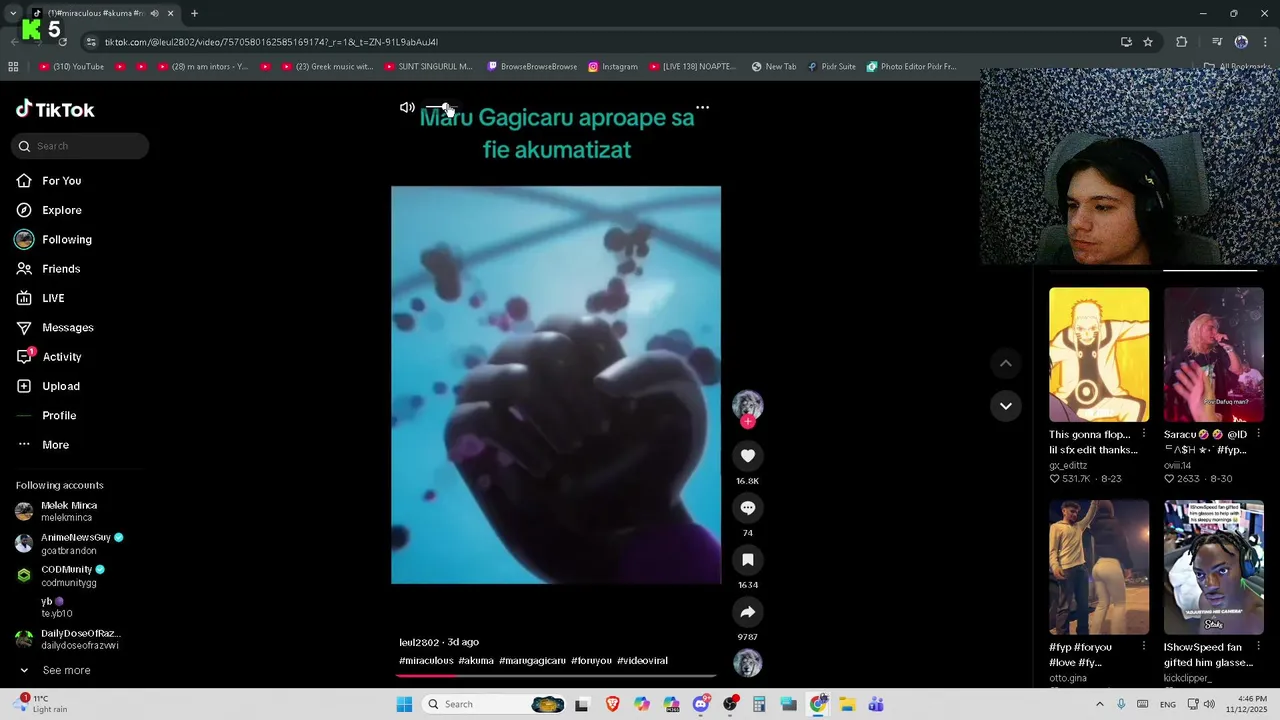
Task: Reload the page in the browser toolbar
Action: [x=63, y=42]
